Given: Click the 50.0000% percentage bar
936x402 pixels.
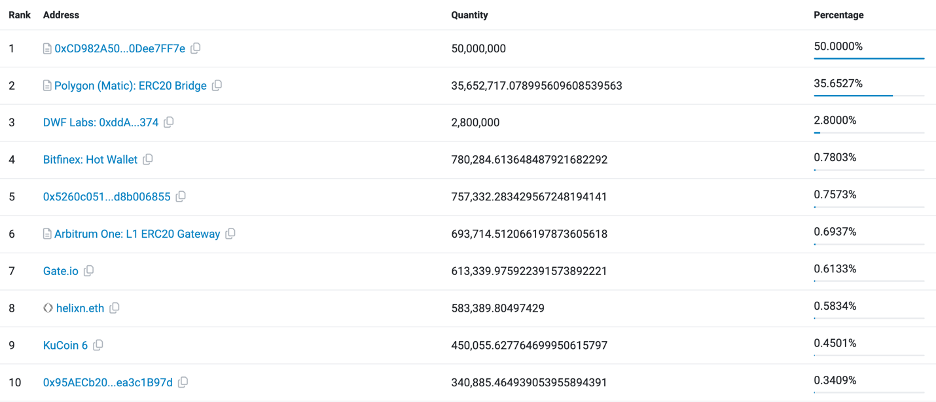Looking at the screenshot, I should coord(868,58).
